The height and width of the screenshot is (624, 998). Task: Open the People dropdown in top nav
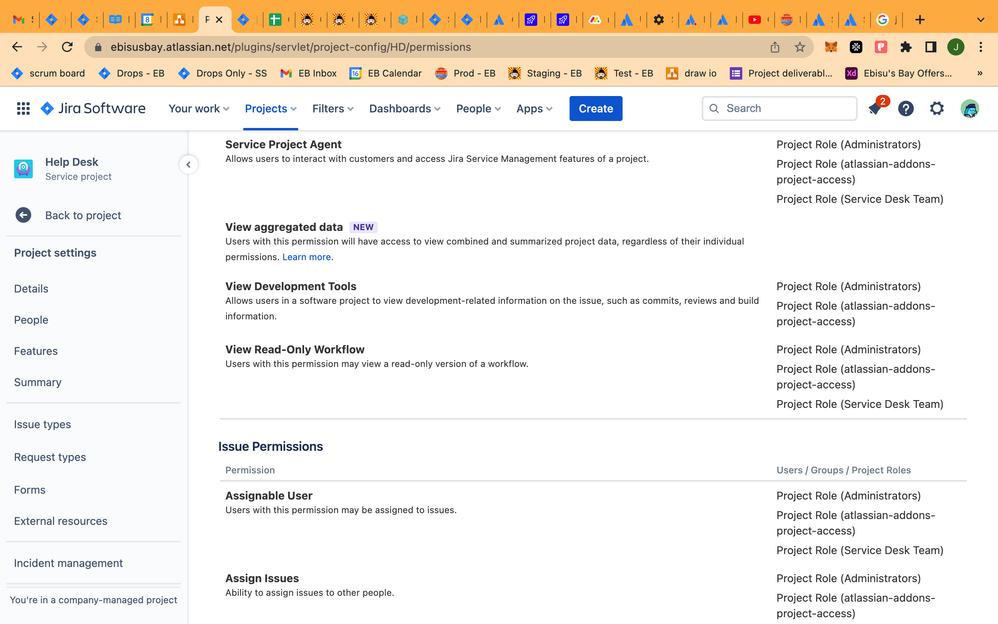pos(478,108)
